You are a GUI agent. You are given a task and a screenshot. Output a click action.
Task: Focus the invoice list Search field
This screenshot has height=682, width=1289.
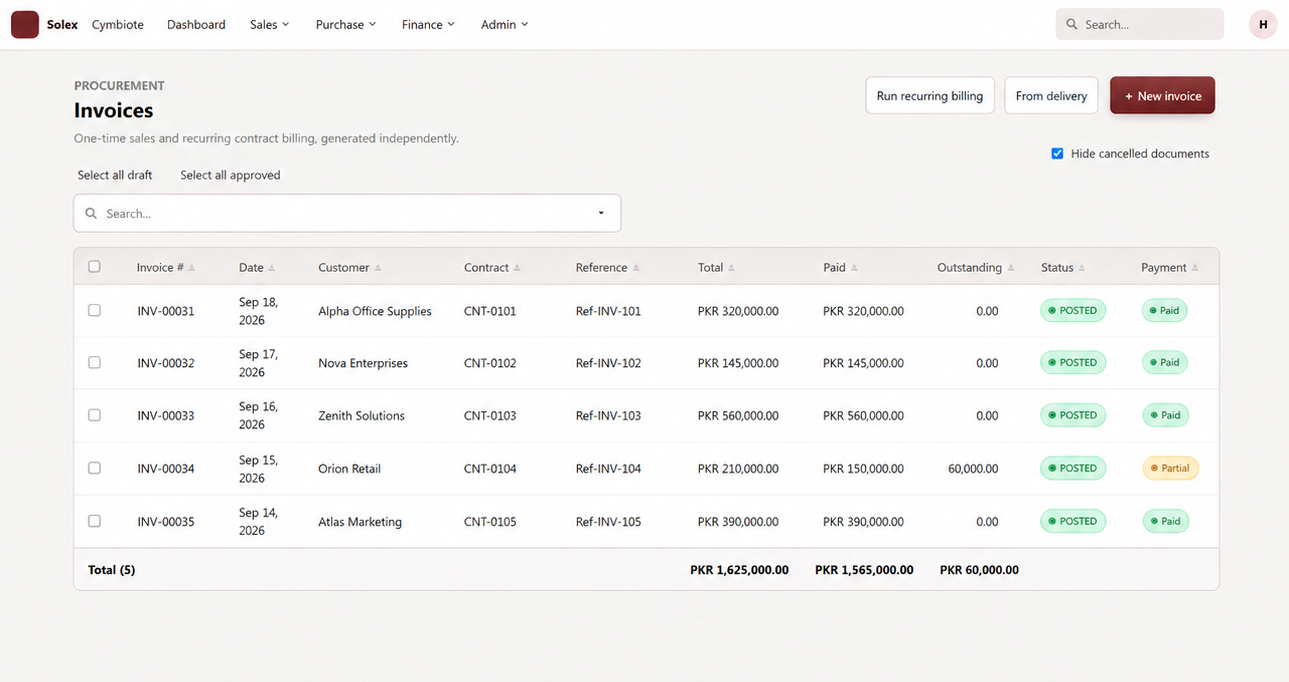point(347,213)
